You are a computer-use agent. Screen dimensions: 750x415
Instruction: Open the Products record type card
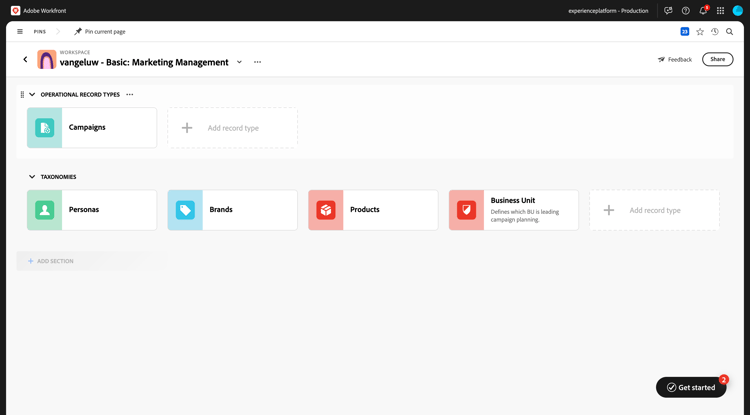coord(373,210)
